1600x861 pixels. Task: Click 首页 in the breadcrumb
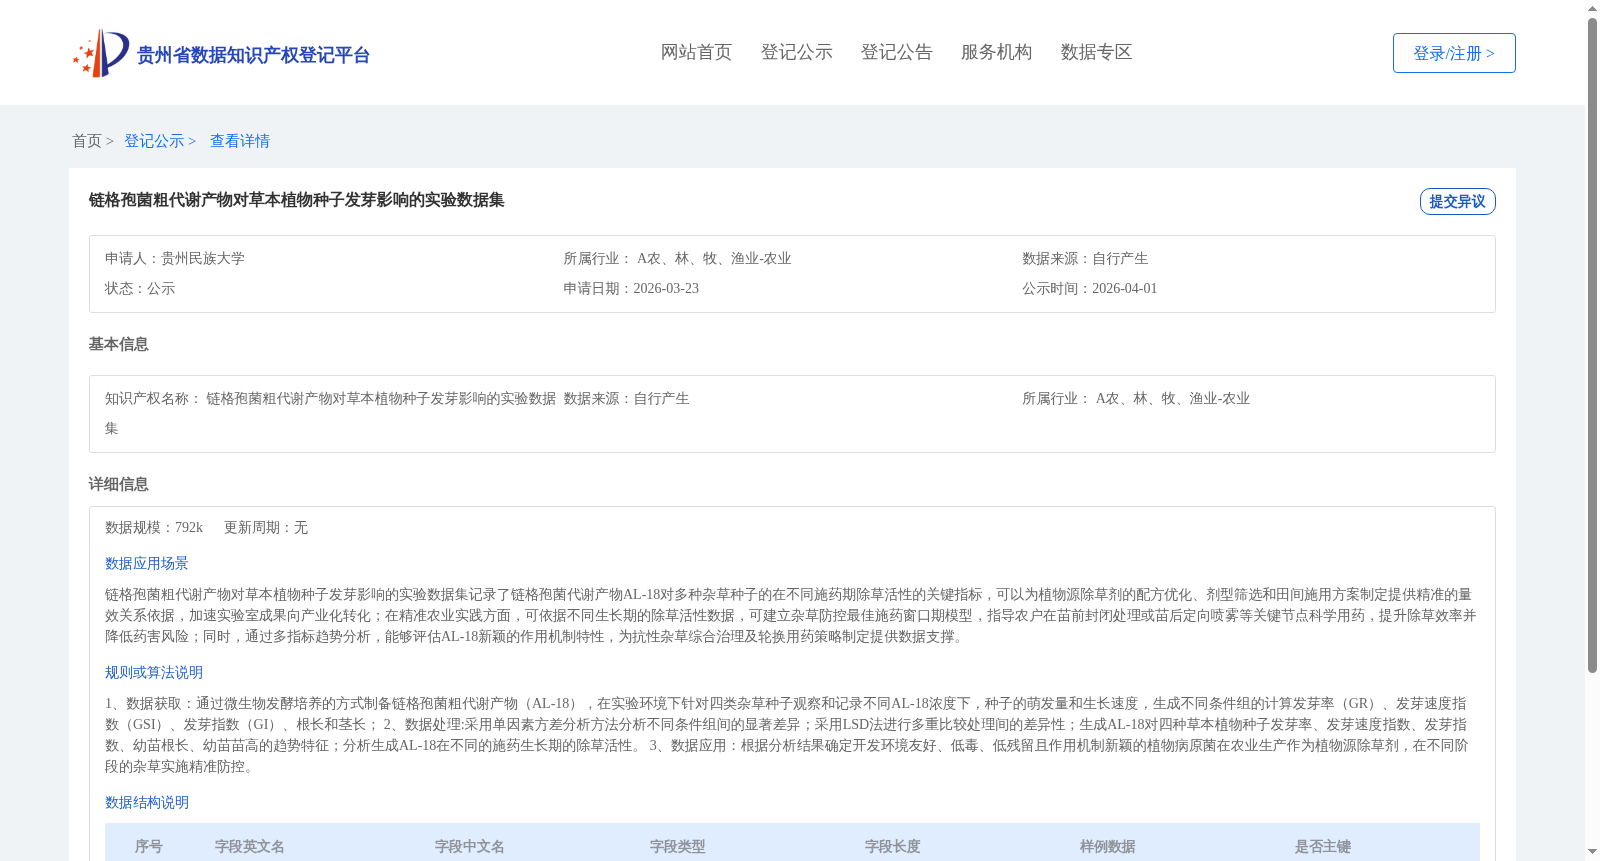coord(87,141)
